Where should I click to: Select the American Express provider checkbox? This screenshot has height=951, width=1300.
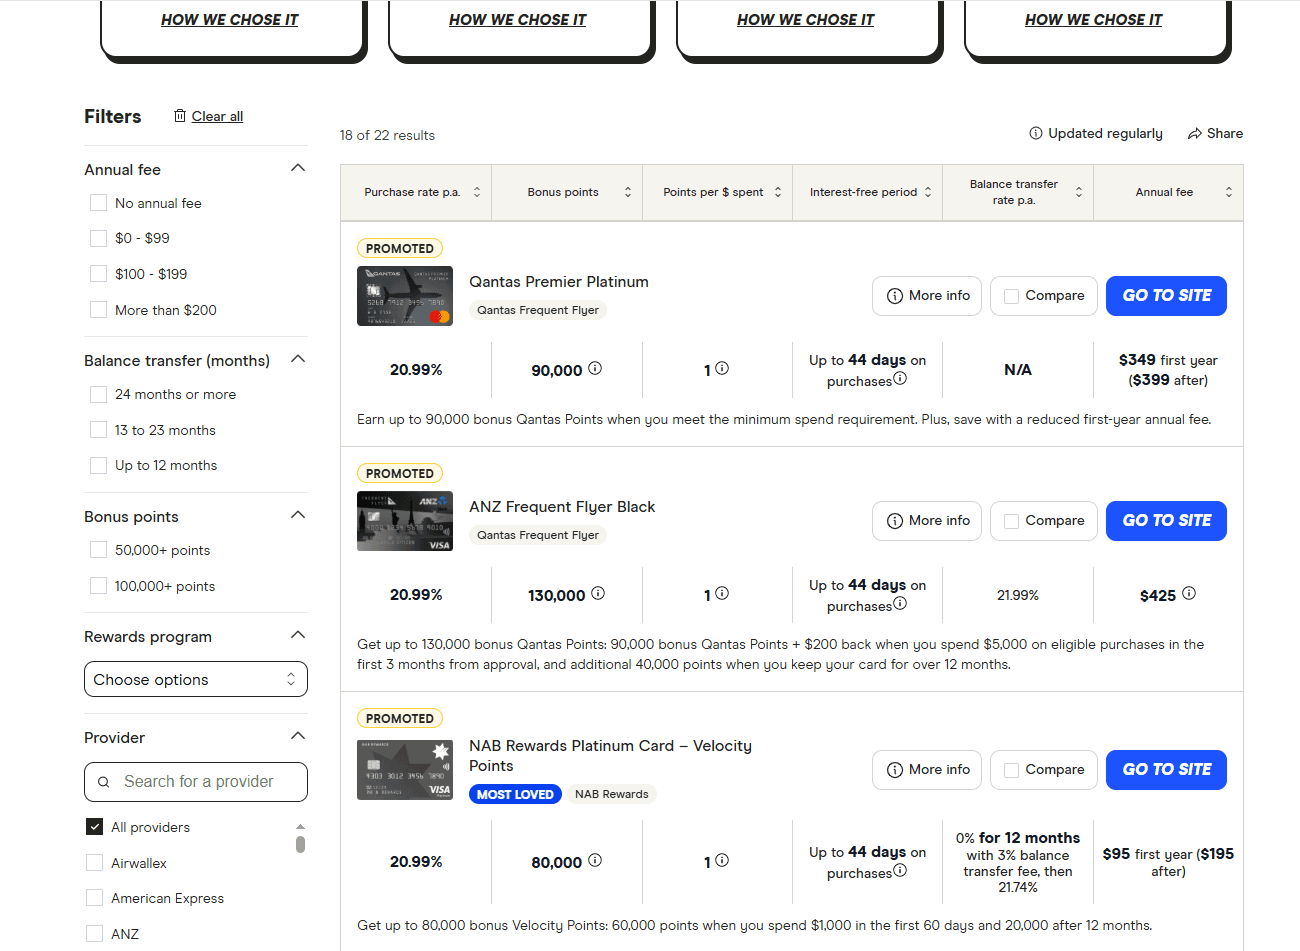[95, 898]
